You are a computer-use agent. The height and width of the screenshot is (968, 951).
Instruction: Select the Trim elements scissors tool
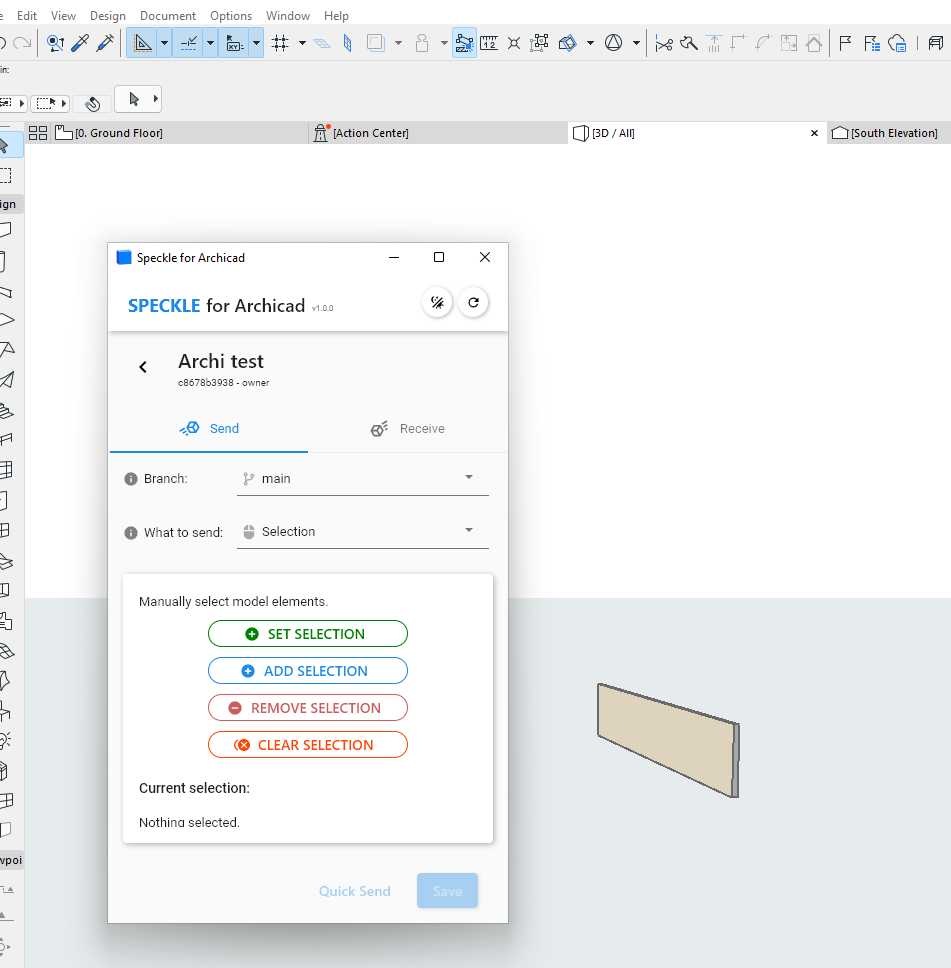[663, 44]
